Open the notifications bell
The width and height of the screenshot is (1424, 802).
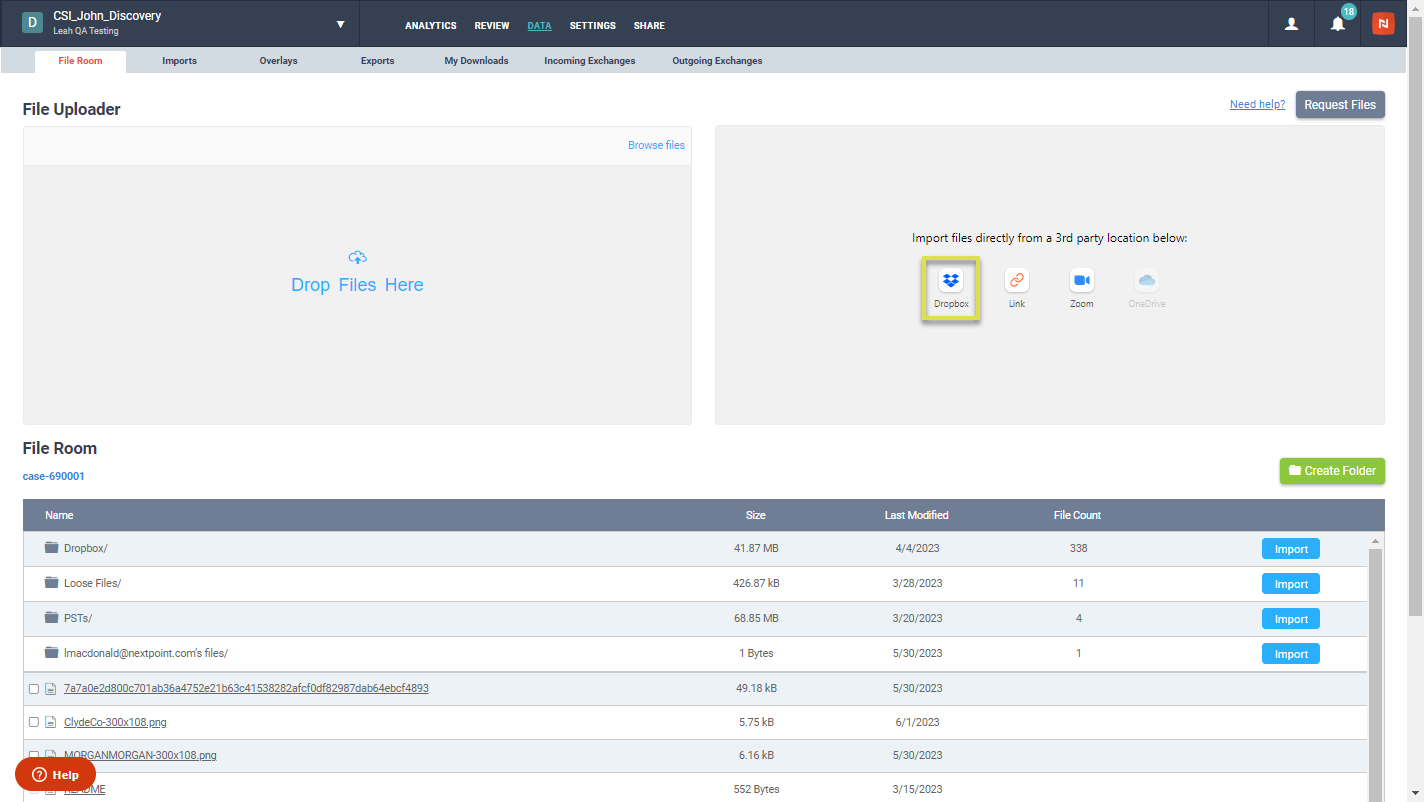point(1338,24)
